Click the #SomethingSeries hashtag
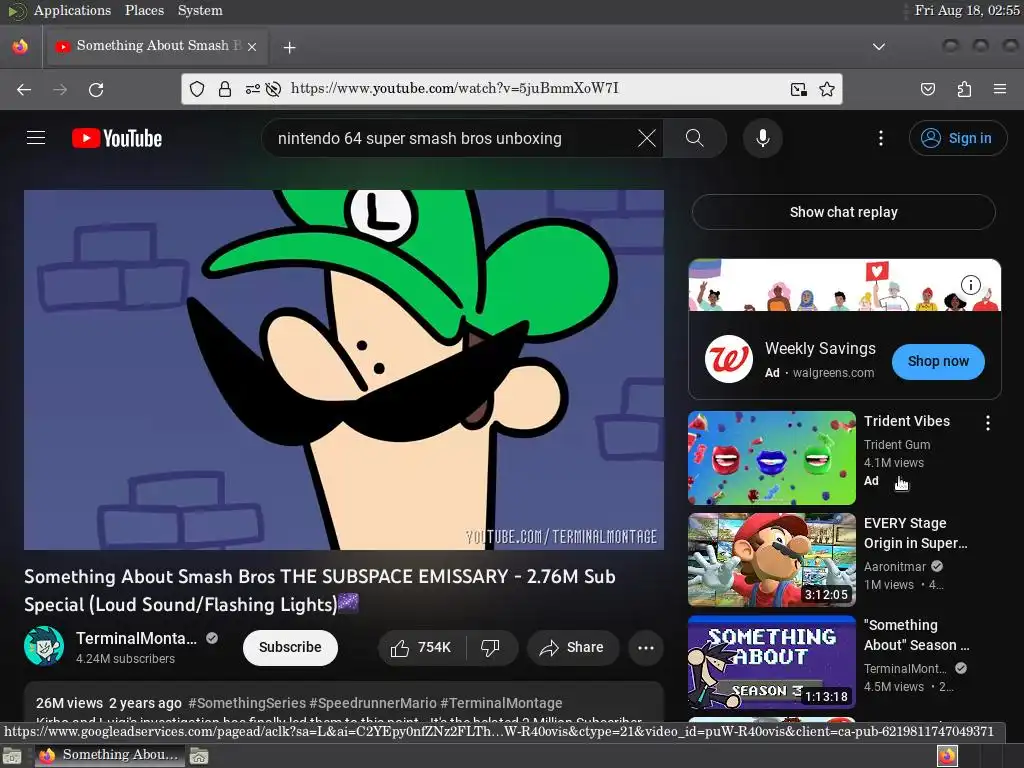 pos(247,703)
